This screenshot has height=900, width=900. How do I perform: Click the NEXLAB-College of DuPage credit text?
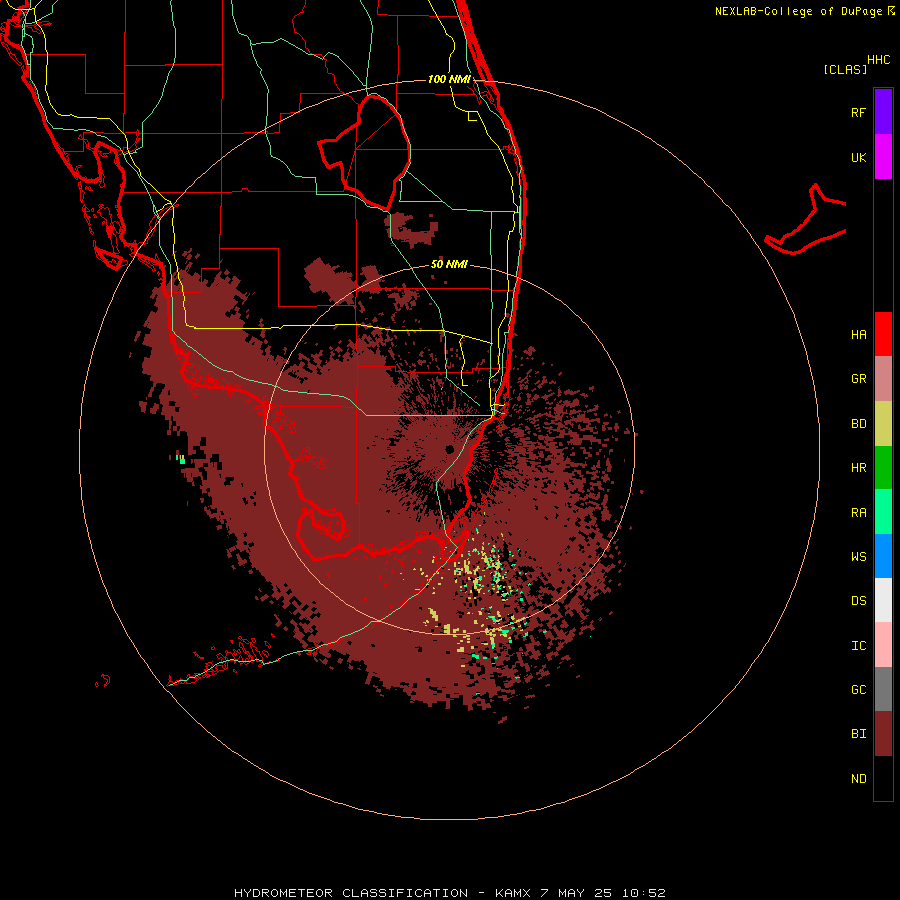click(799, 11)
